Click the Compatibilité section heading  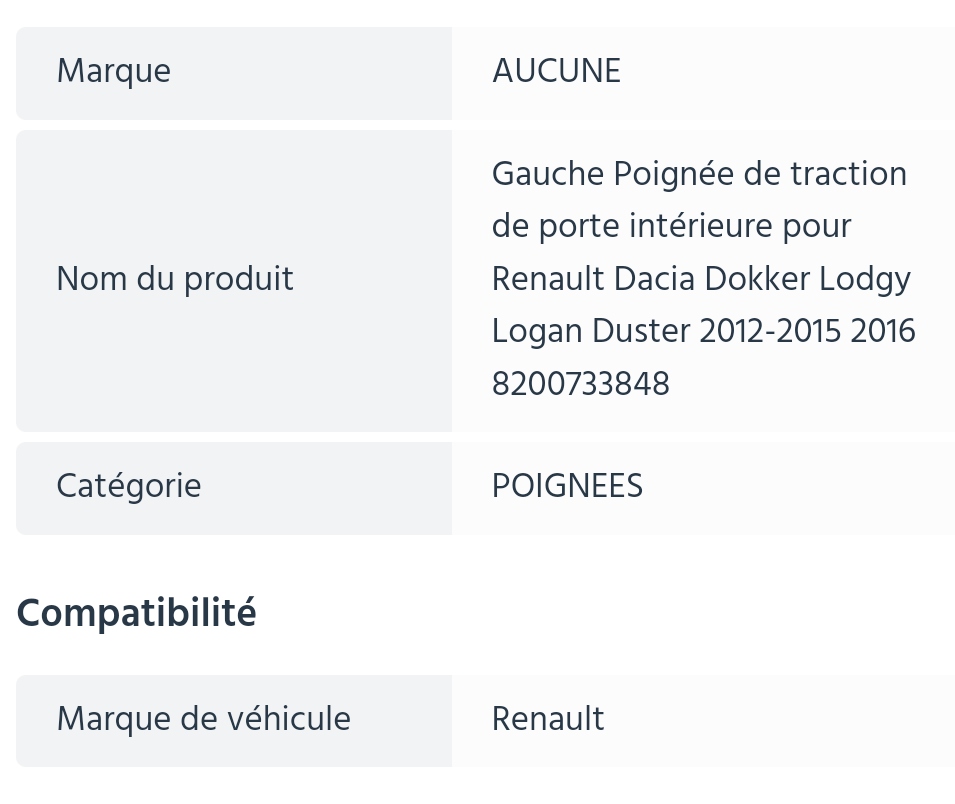point(136,613)
